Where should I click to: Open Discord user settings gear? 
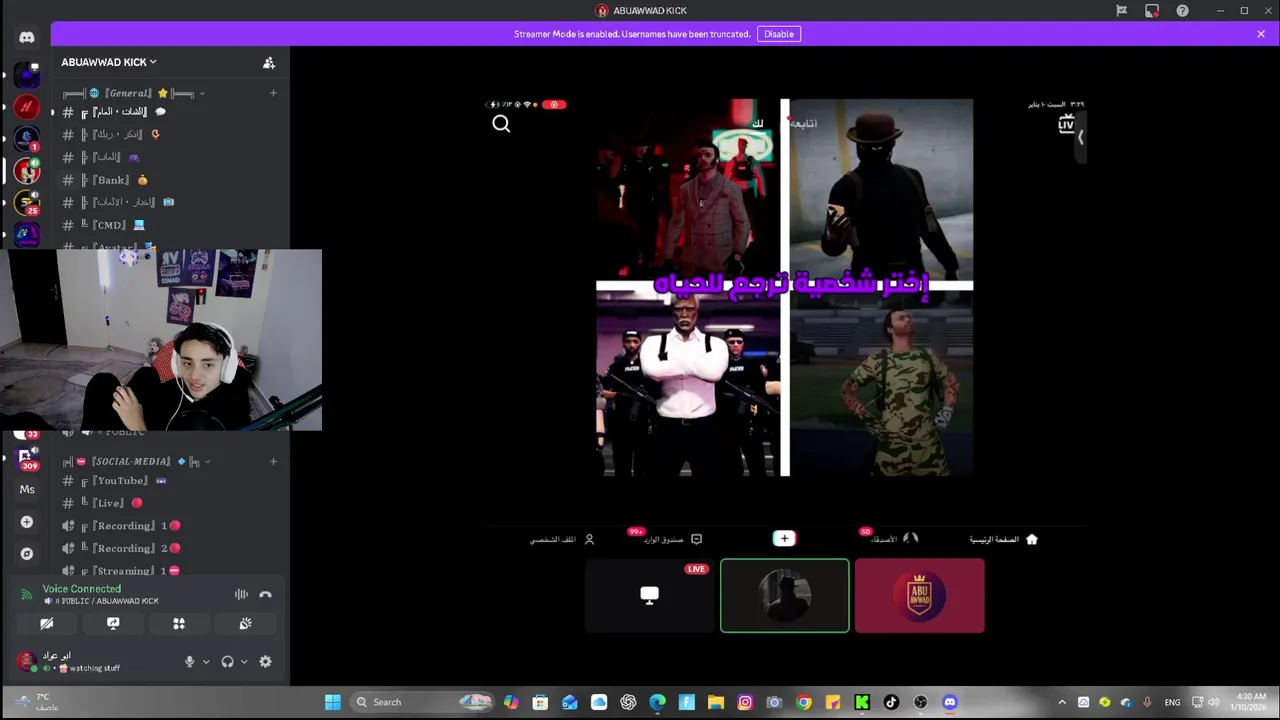coord(265,661)
